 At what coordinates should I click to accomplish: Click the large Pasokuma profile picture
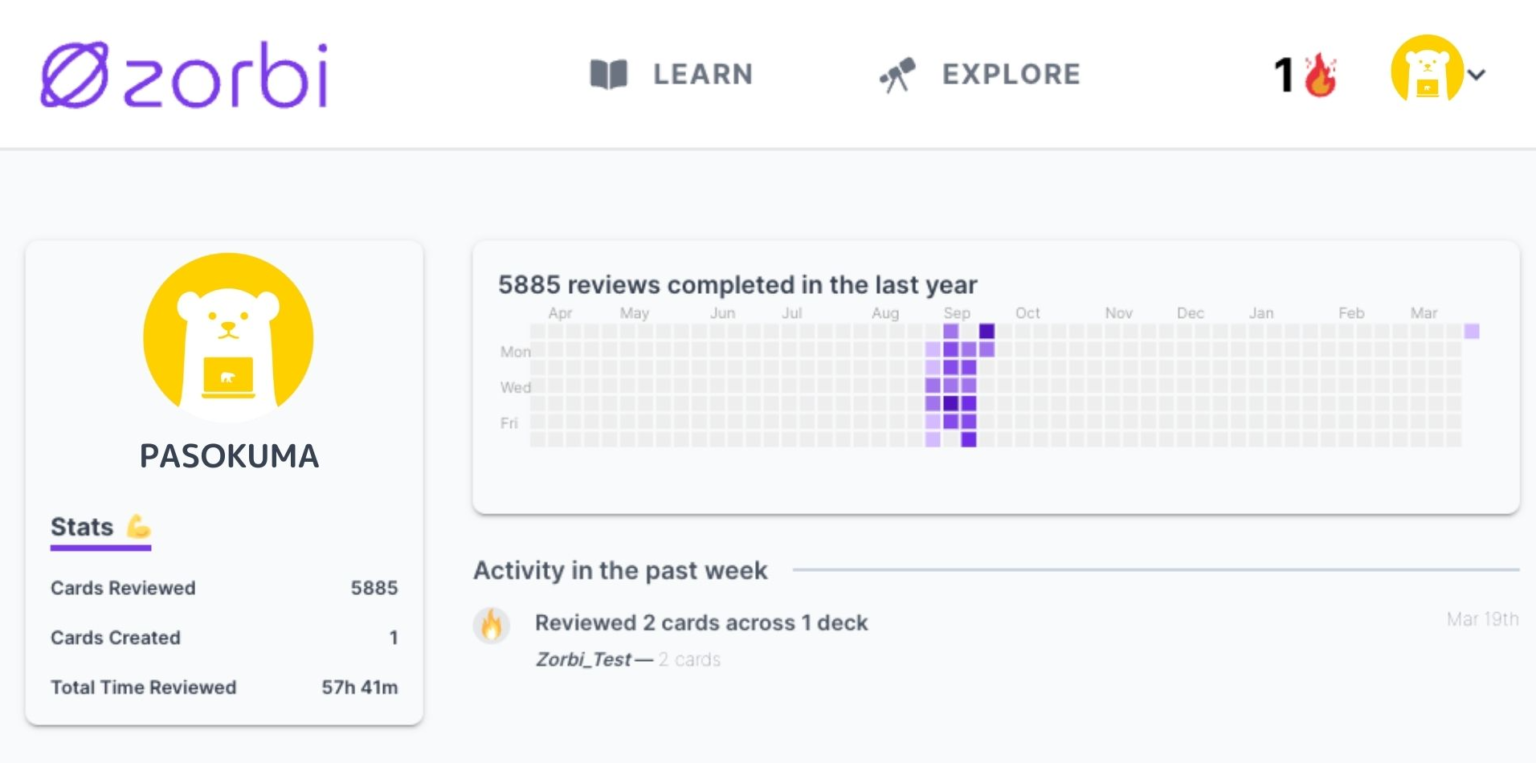click(228, 338)
